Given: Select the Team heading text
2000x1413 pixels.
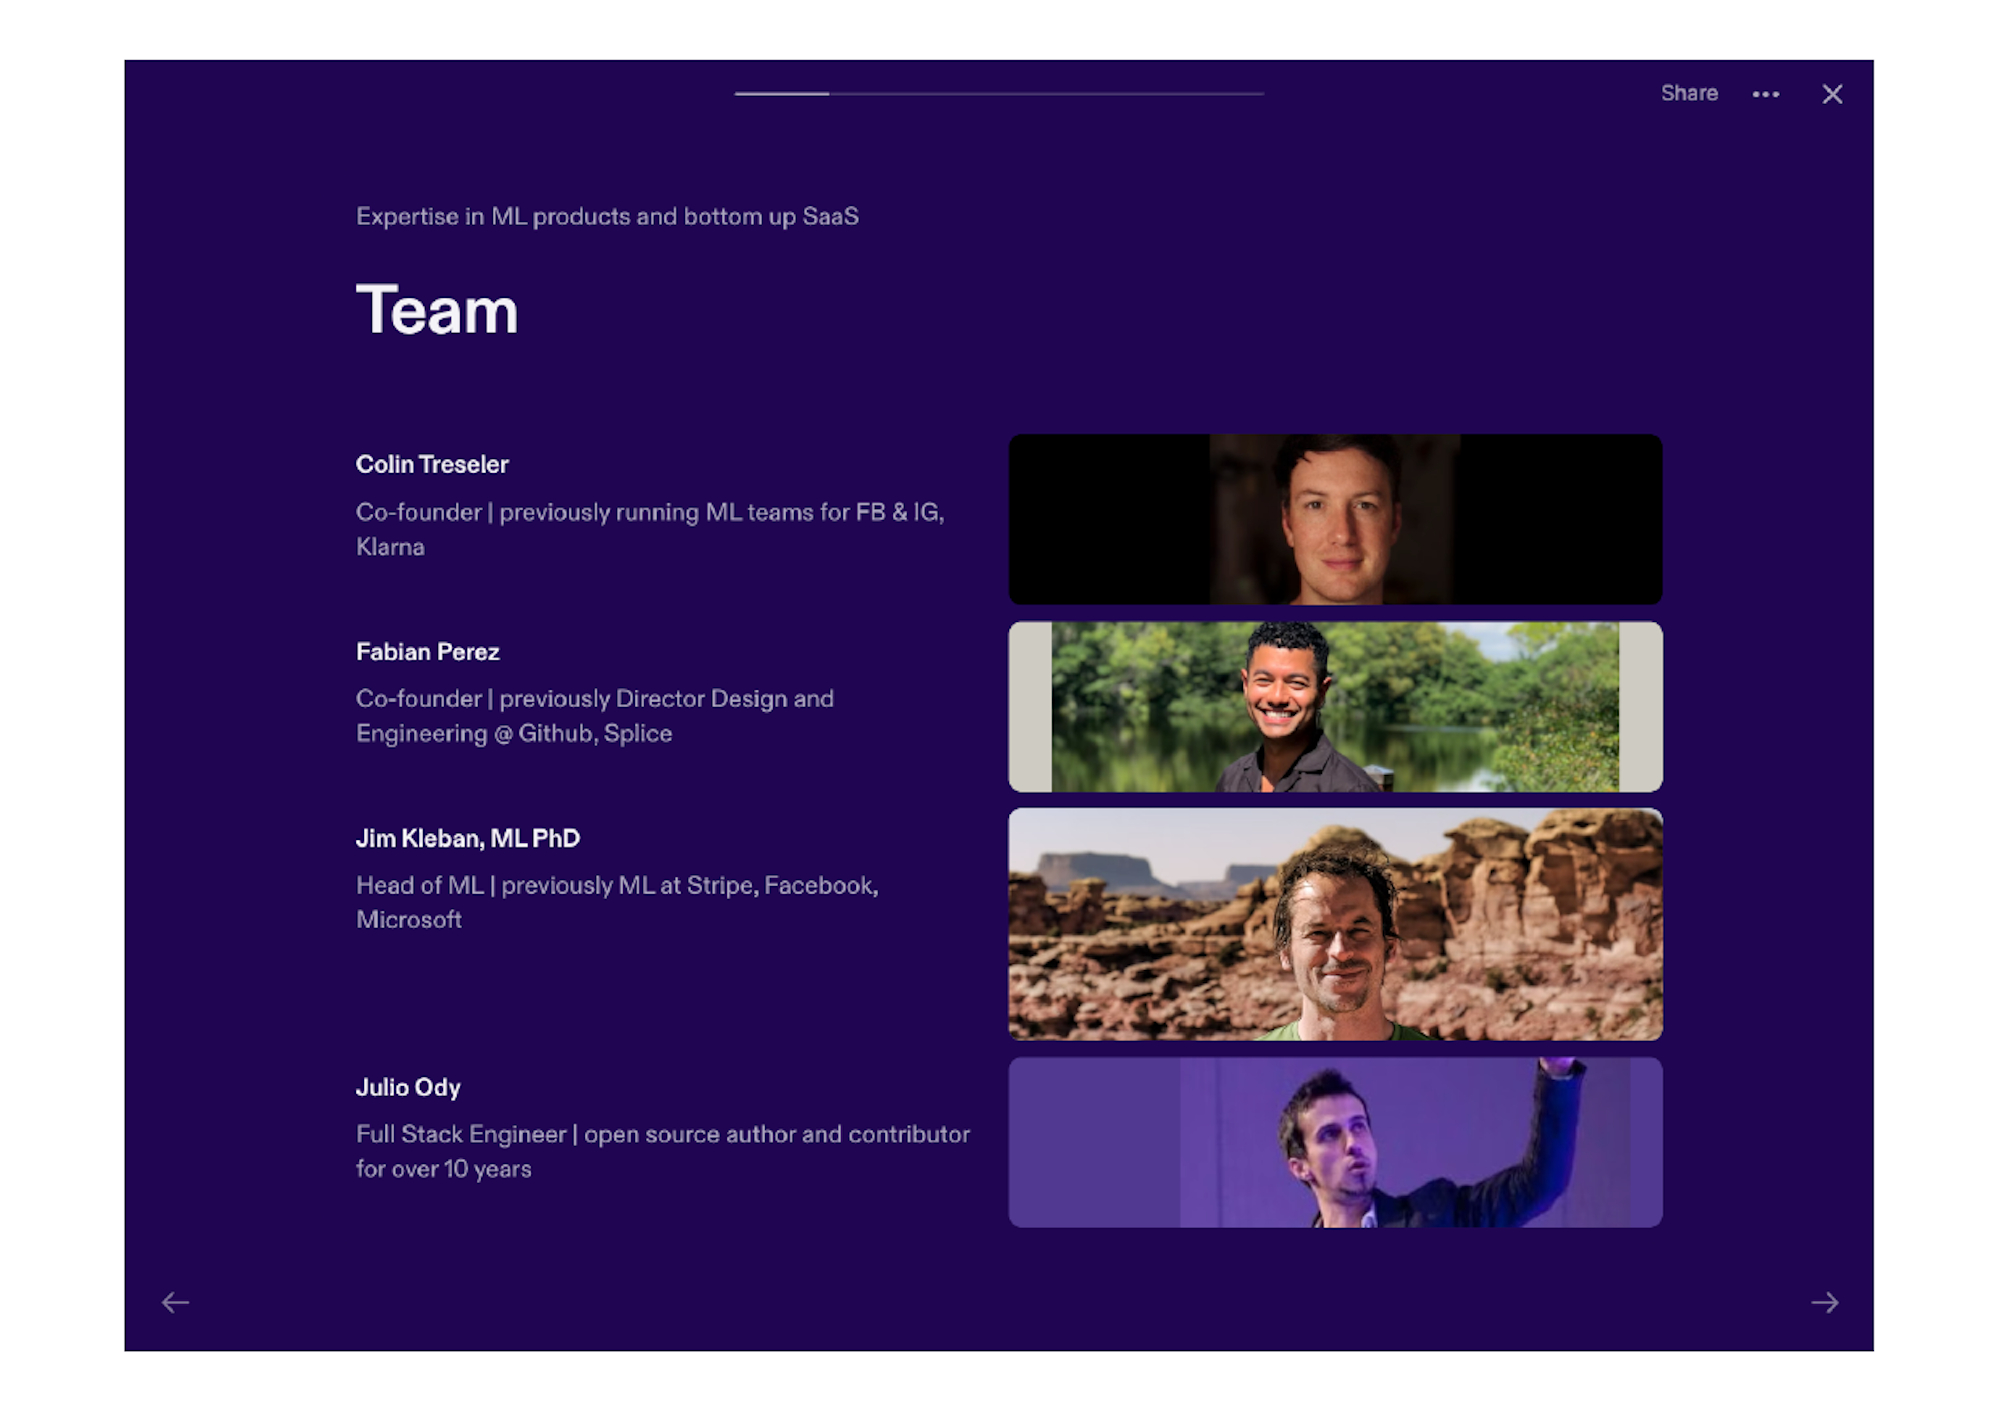Looking at the screenshot, I should click(436, 311).
